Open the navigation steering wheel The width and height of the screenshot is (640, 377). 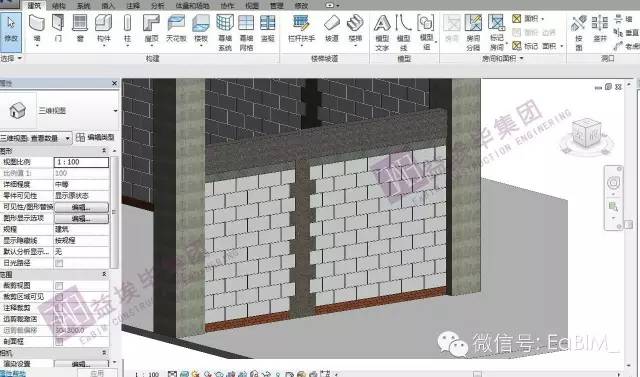(613, 183)
